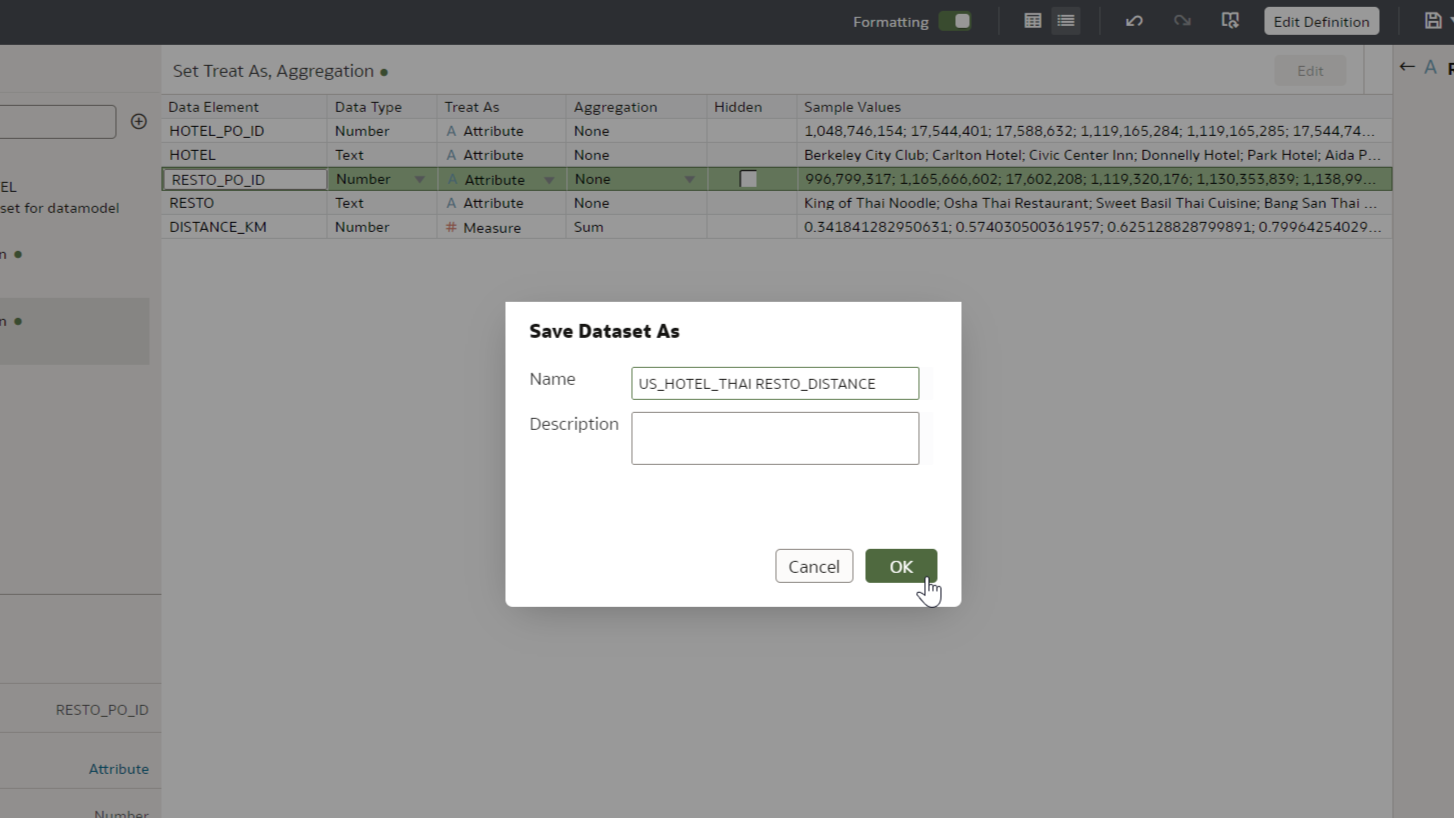Click the plus icon beside the search box
1454x818 pixels.
coord(139,122)
